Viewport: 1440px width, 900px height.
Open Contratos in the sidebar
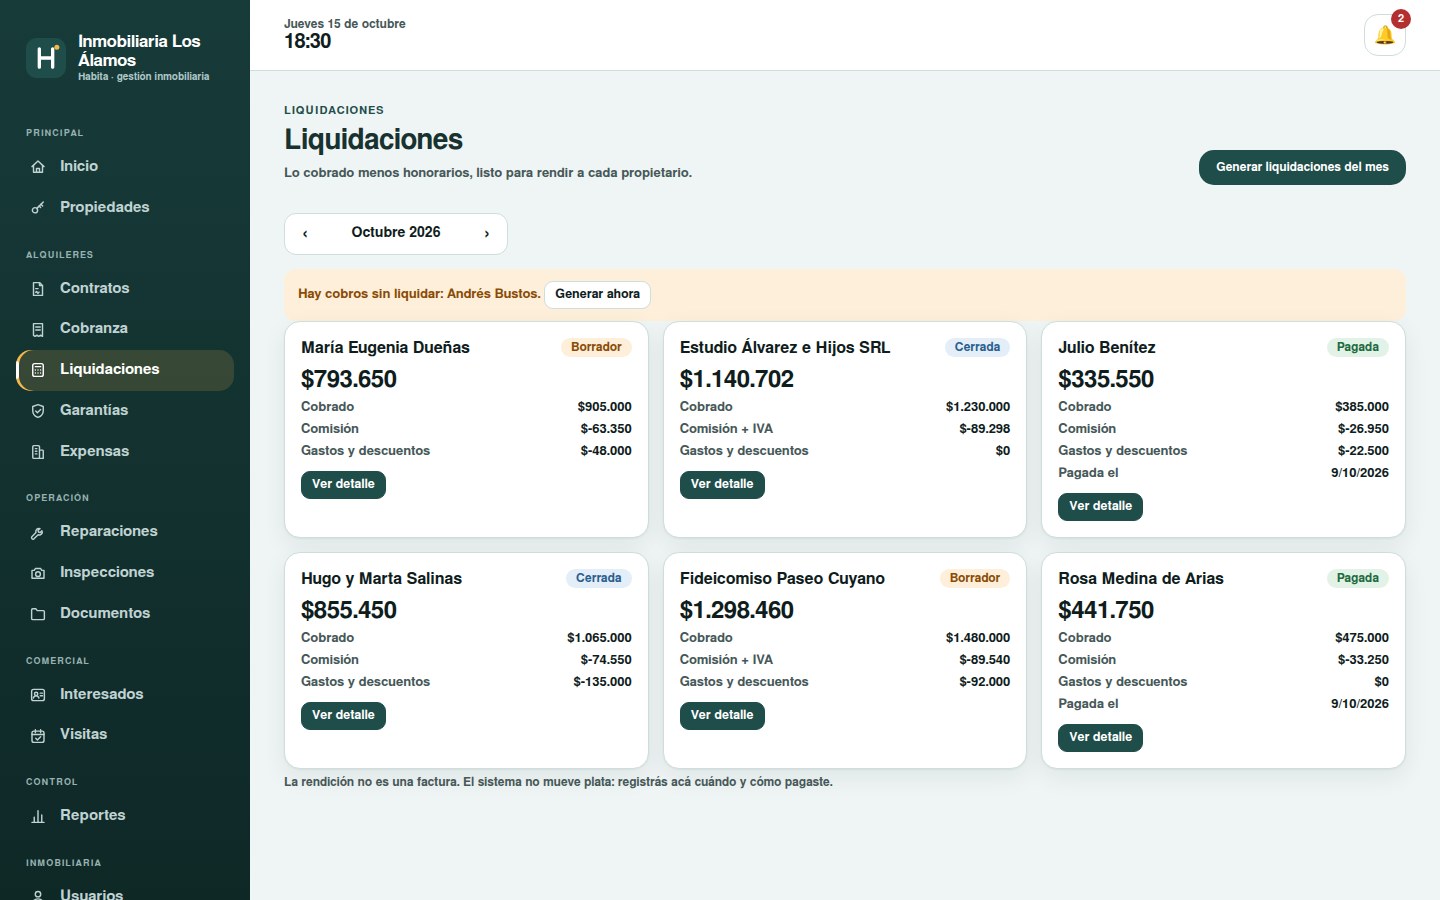[x=125, y=288]
